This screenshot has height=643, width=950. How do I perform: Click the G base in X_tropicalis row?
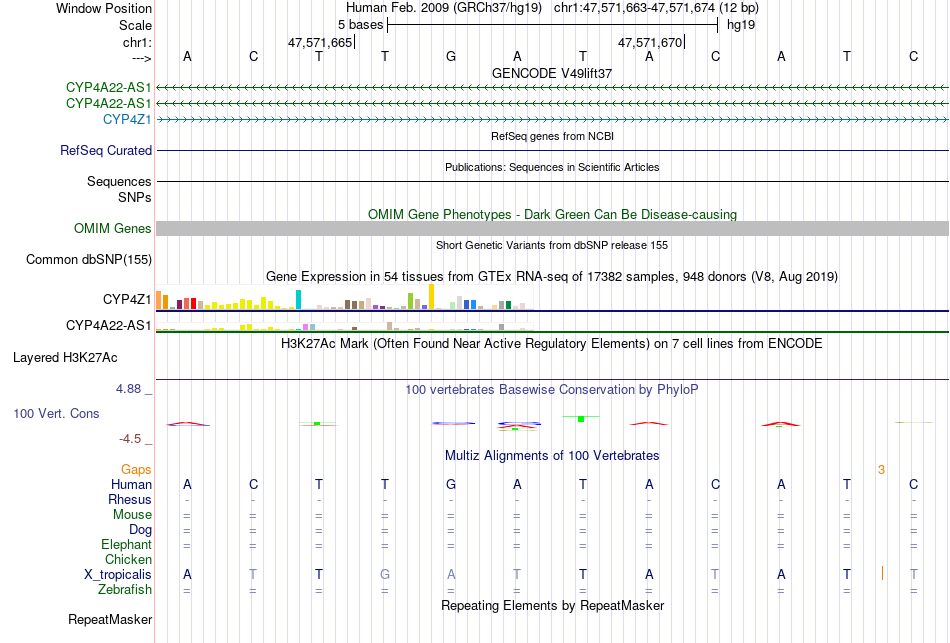(385, 575)
